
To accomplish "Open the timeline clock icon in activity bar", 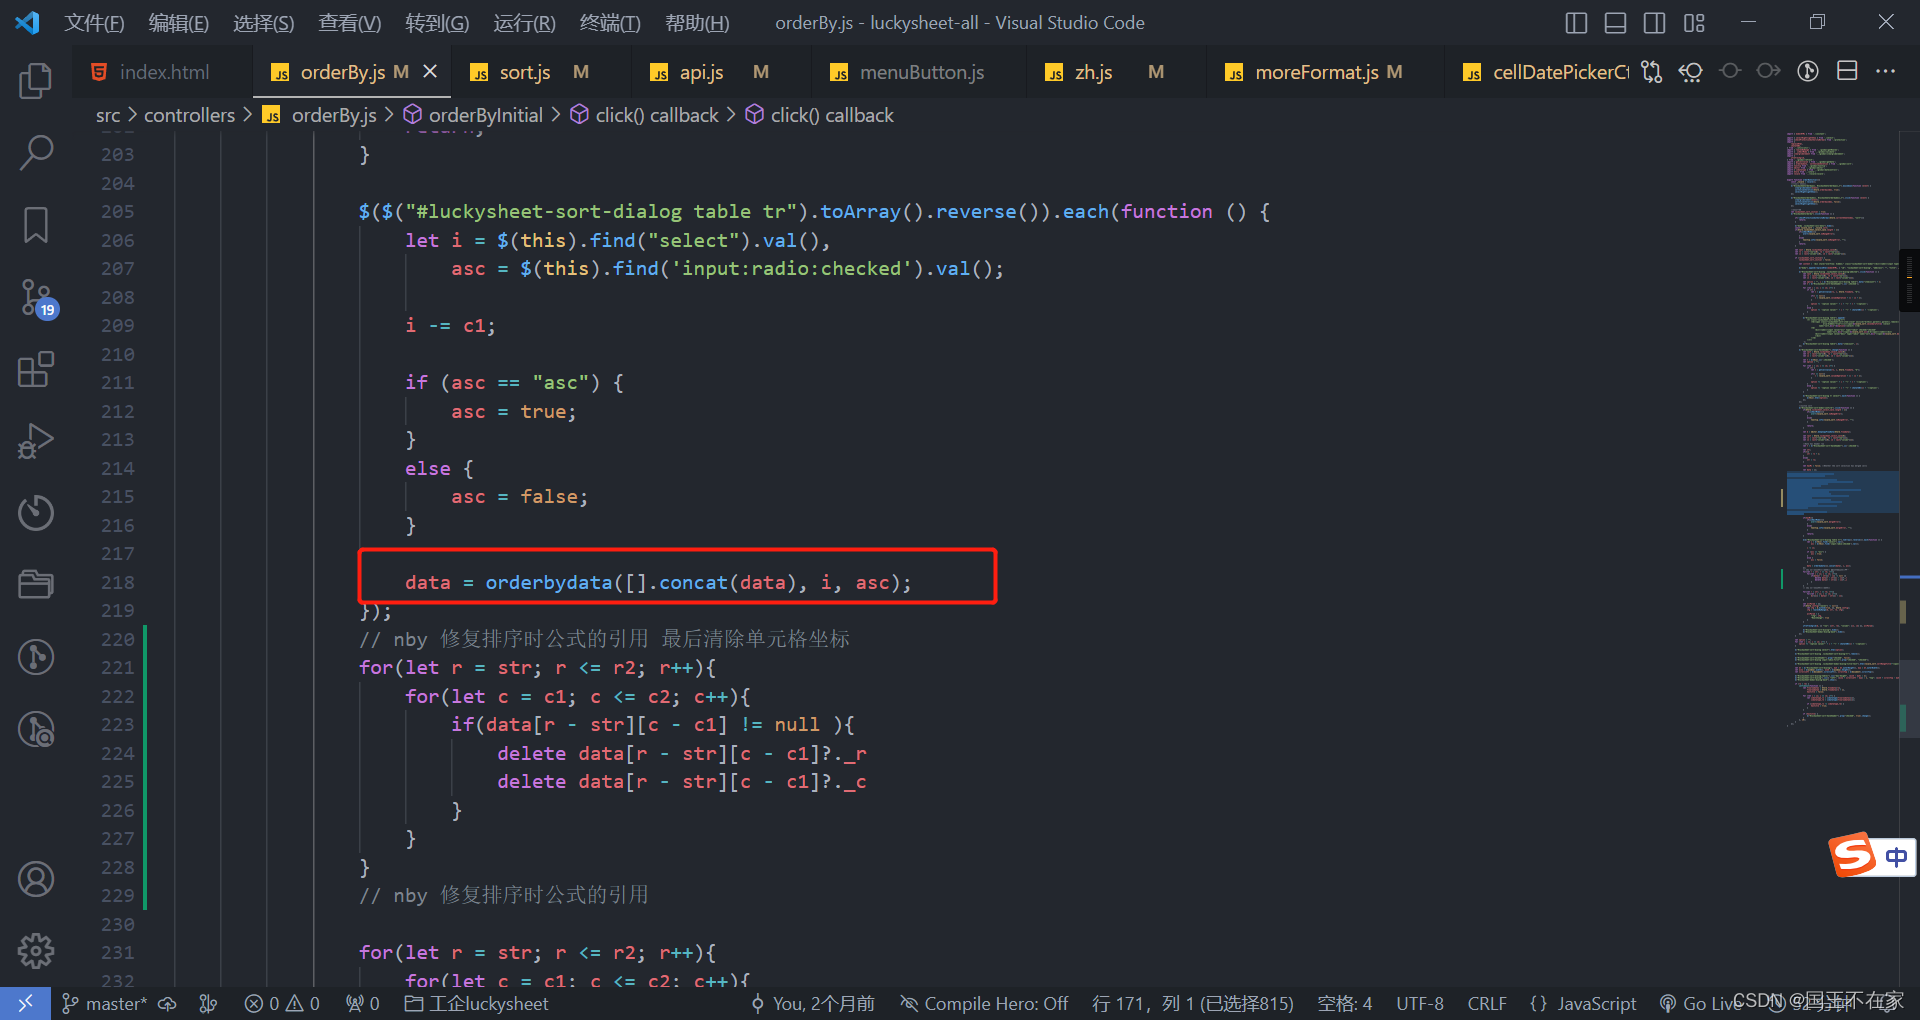I will click(x=36, y=512).
